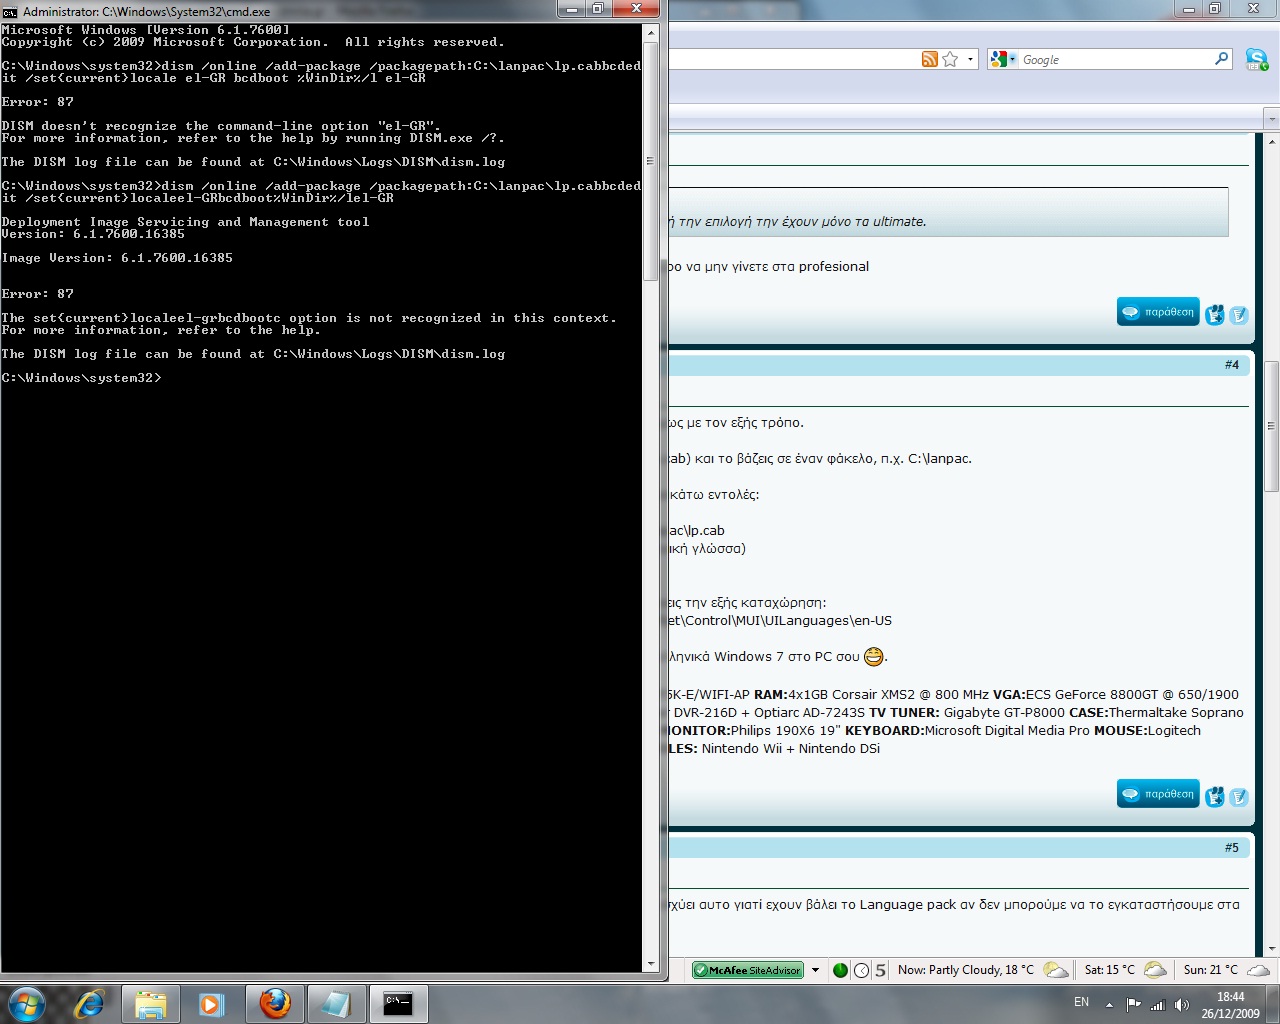Click the quick reply icon on post #4
This screenshot has height=1024, width=1280.
click(1239, 796)
